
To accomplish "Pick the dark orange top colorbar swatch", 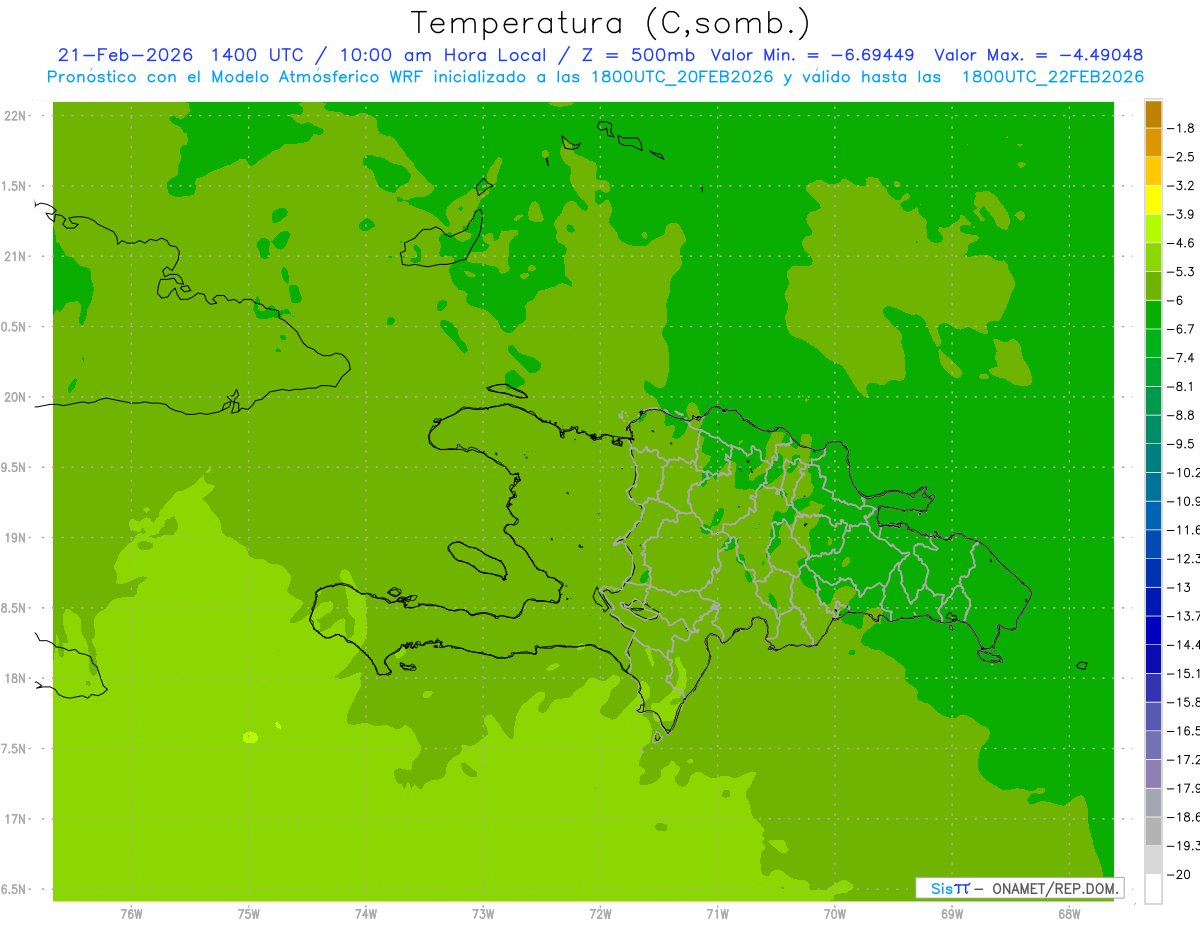I will (x=1153, y=114).
